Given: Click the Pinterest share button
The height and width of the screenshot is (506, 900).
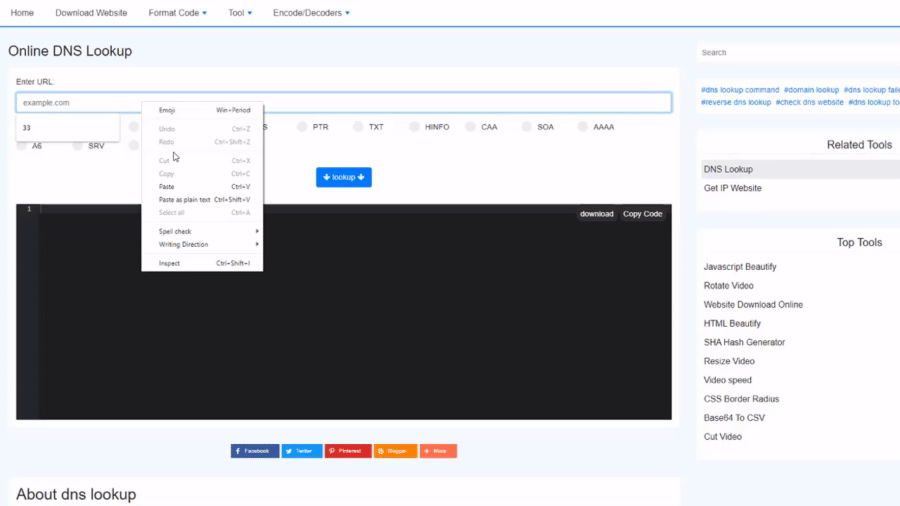Looking at the screenshot, I should 347,451.
